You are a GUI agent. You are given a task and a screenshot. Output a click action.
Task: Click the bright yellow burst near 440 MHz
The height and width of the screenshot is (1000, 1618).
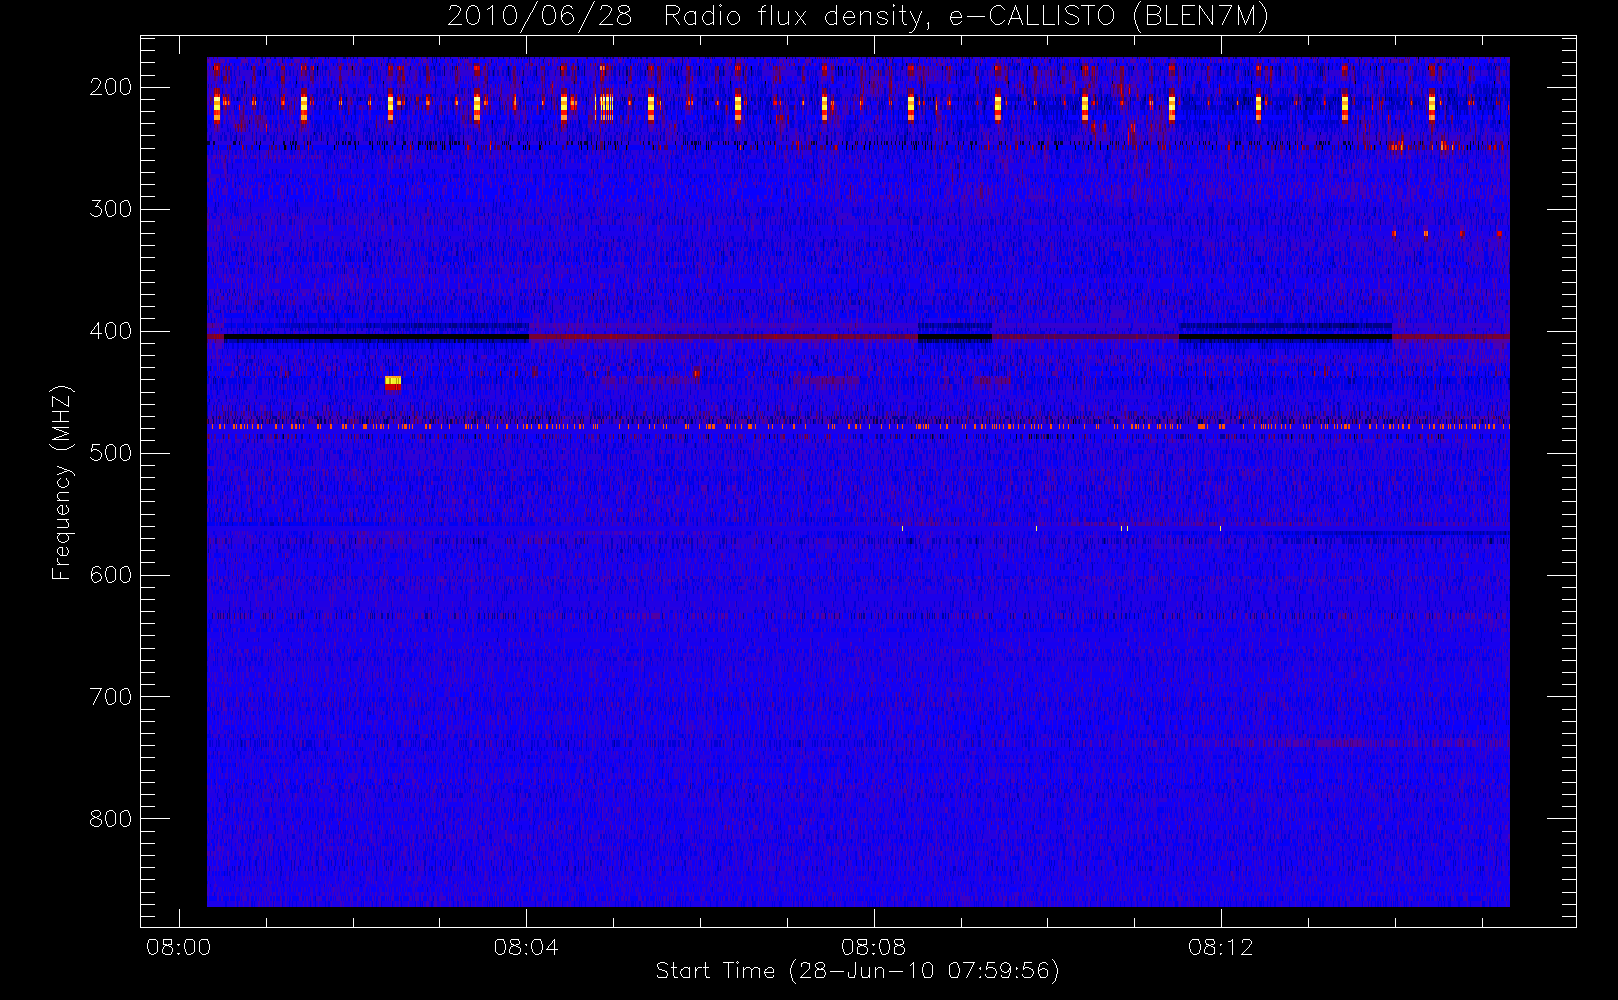click(x=393, y=381)
